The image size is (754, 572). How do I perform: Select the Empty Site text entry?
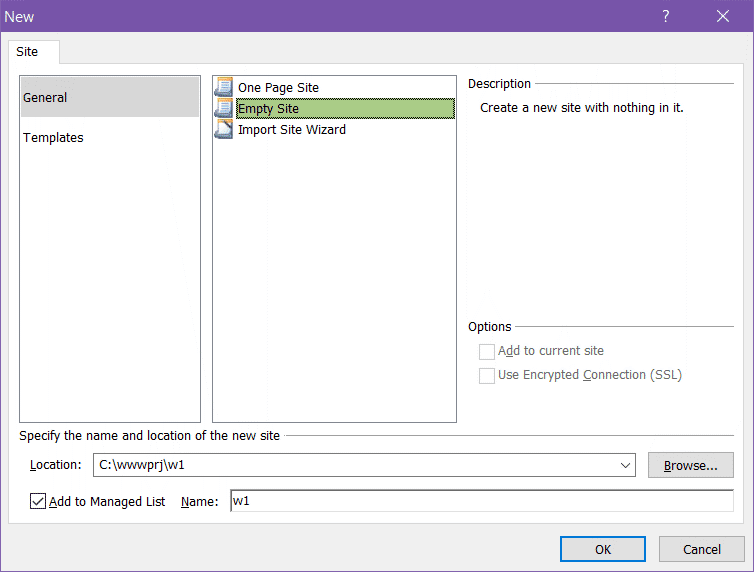(x=268, y=109)
